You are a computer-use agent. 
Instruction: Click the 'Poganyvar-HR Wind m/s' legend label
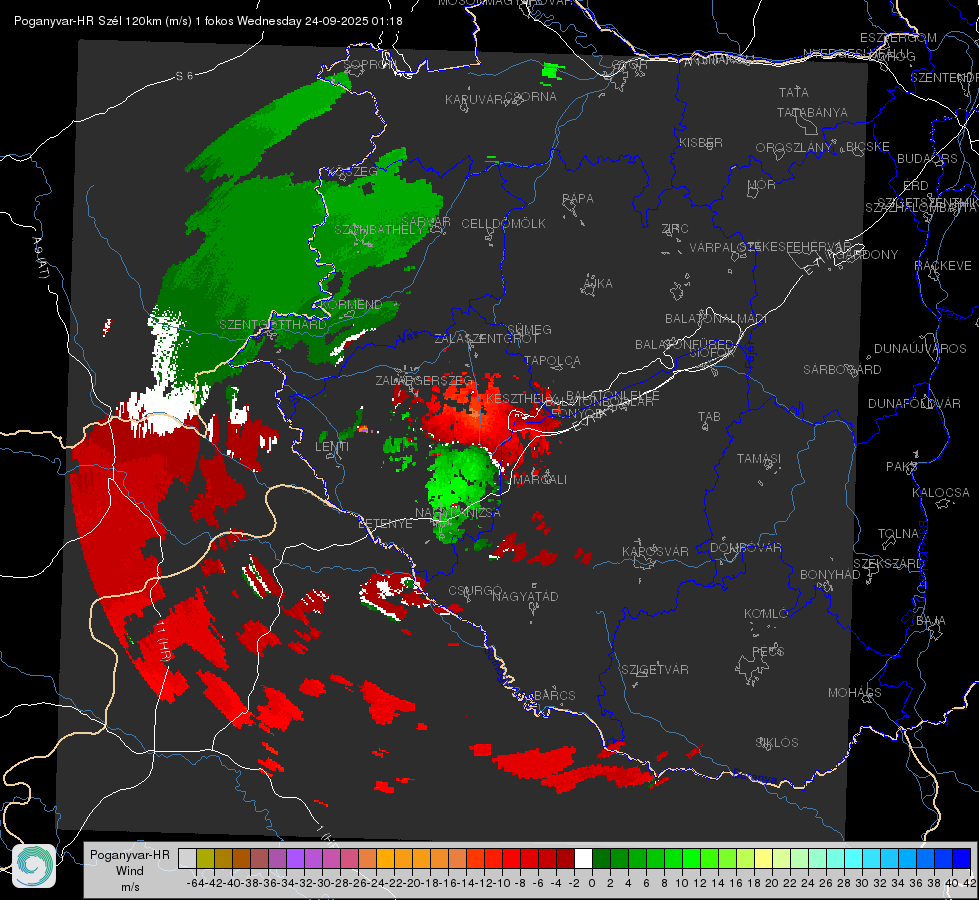click(129, 871)
